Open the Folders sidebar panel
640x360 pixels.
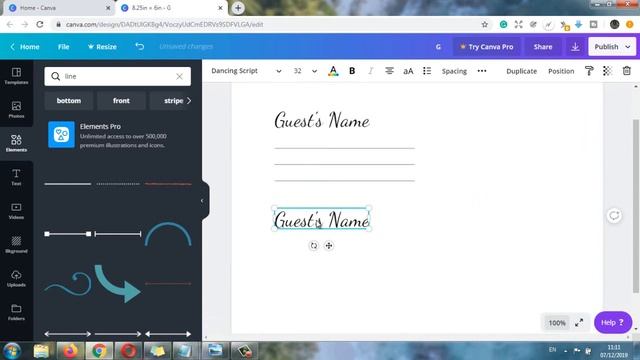click(16, 312)
